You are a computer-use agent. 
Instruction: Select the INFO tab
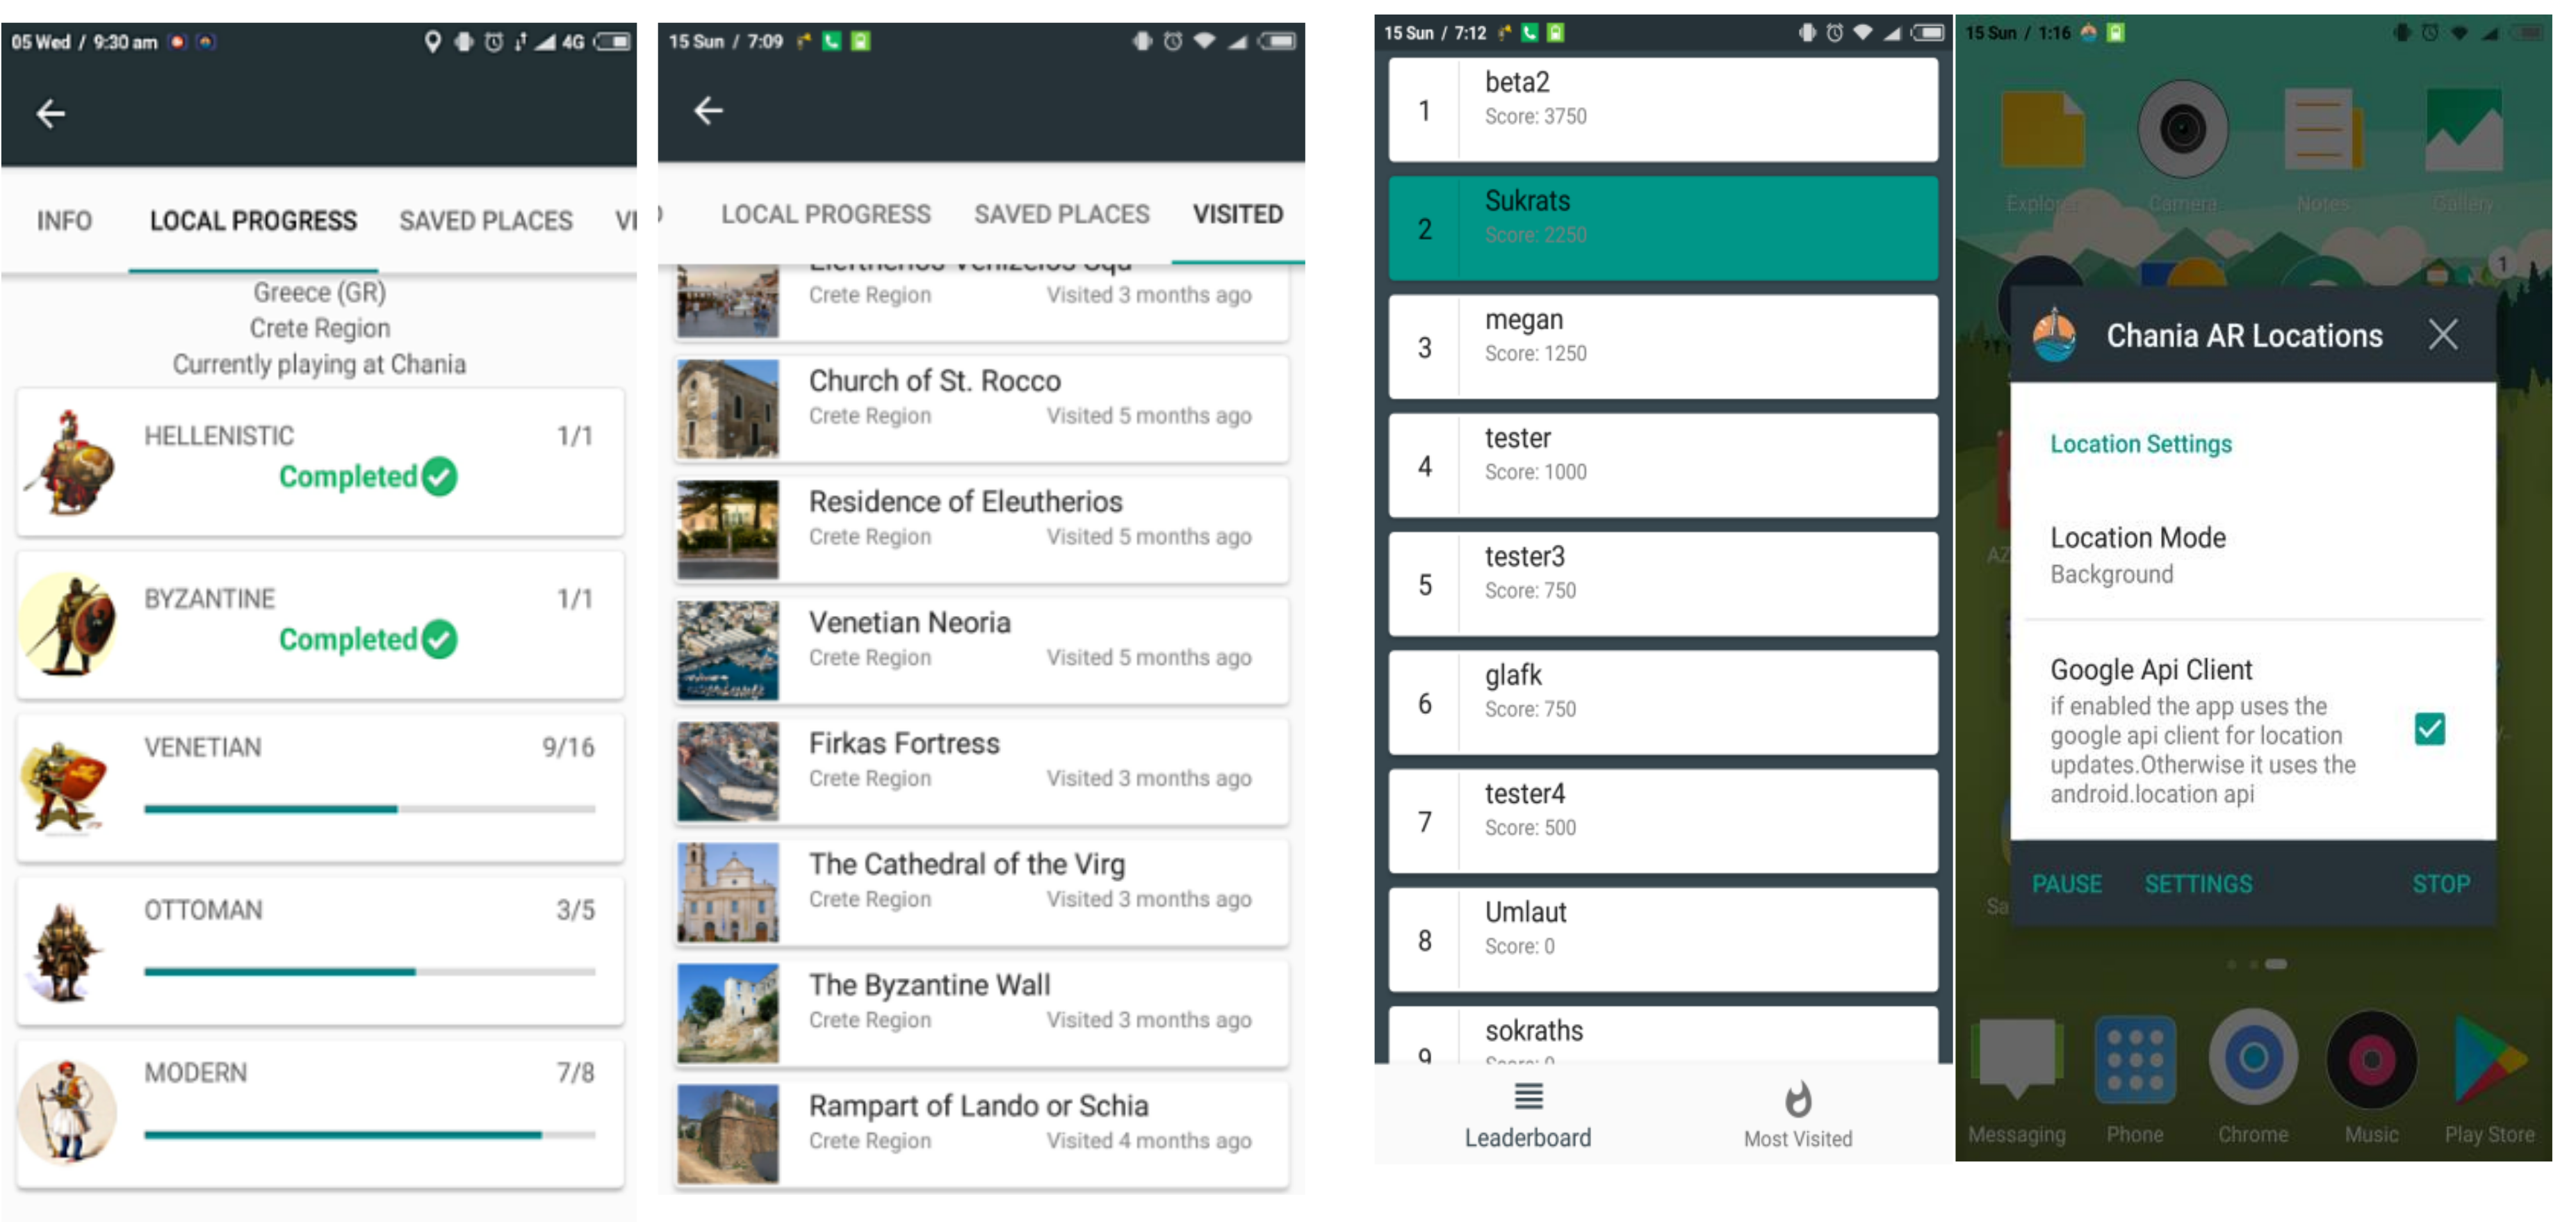pyautogui.click(x=64, y=220)
